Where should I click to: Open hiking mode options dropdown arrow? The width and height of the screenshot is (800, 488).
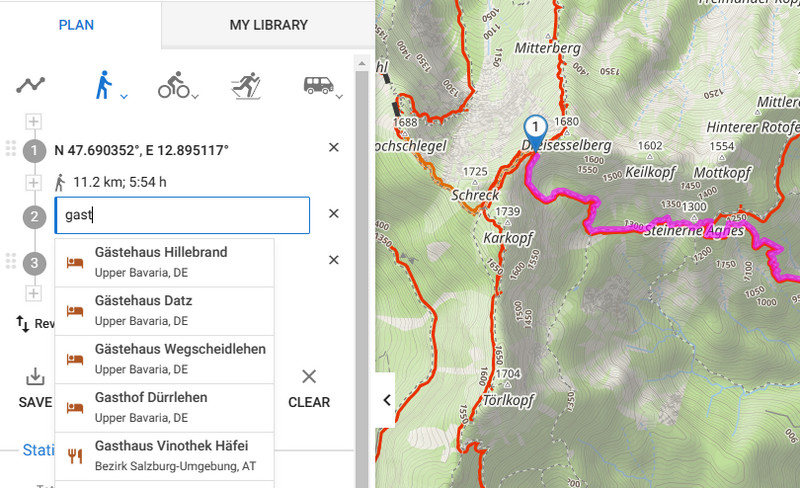(x=124, y=96)
